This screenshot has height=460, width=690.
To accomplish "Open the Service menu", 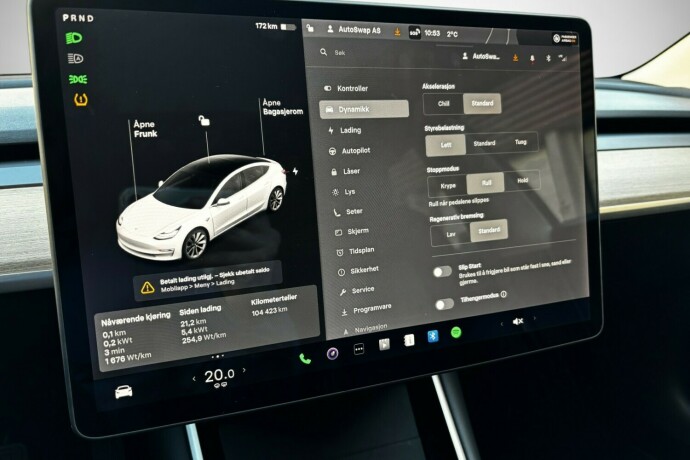I will 357,291.
